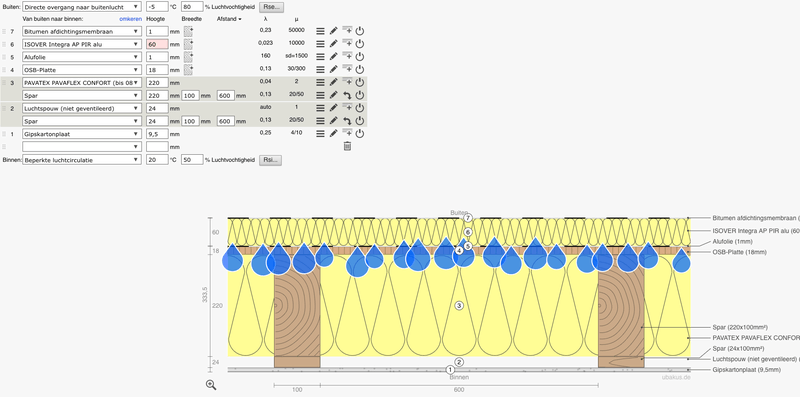This screenshot has height=397, width=800.
Task: Open hamburger menu for Luchtspouw layer
Action: point(320,108)
